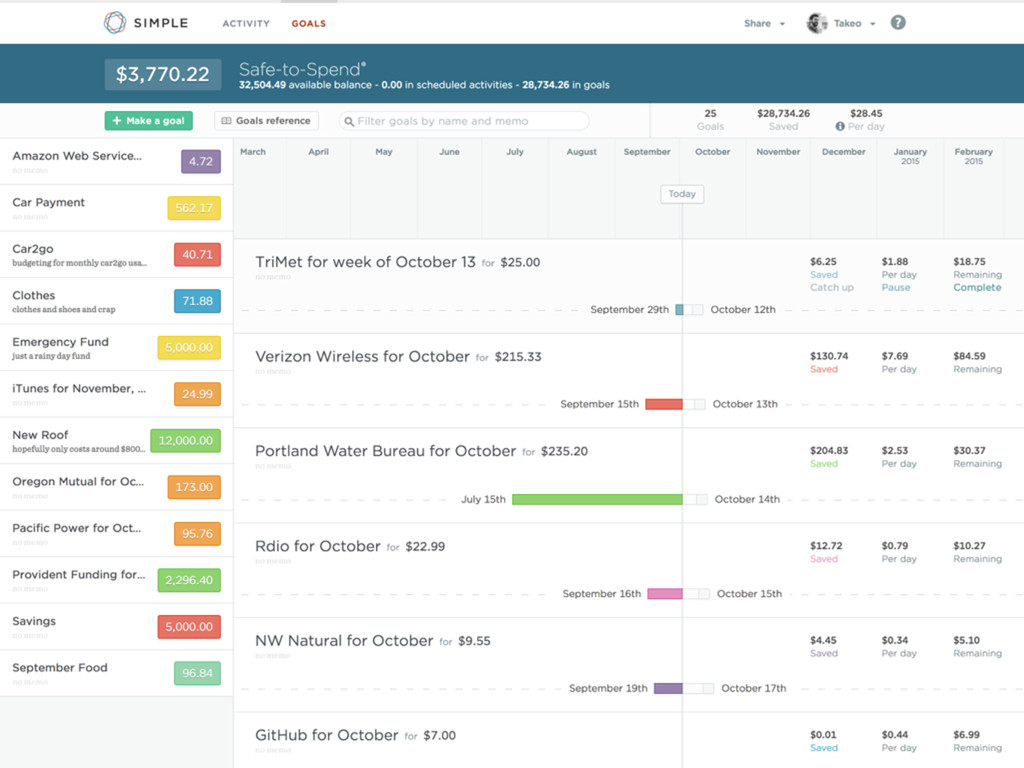Click the $3,770.22 Safe-to-Spend amount
The image size is (1024, 768).
(163, 74)
